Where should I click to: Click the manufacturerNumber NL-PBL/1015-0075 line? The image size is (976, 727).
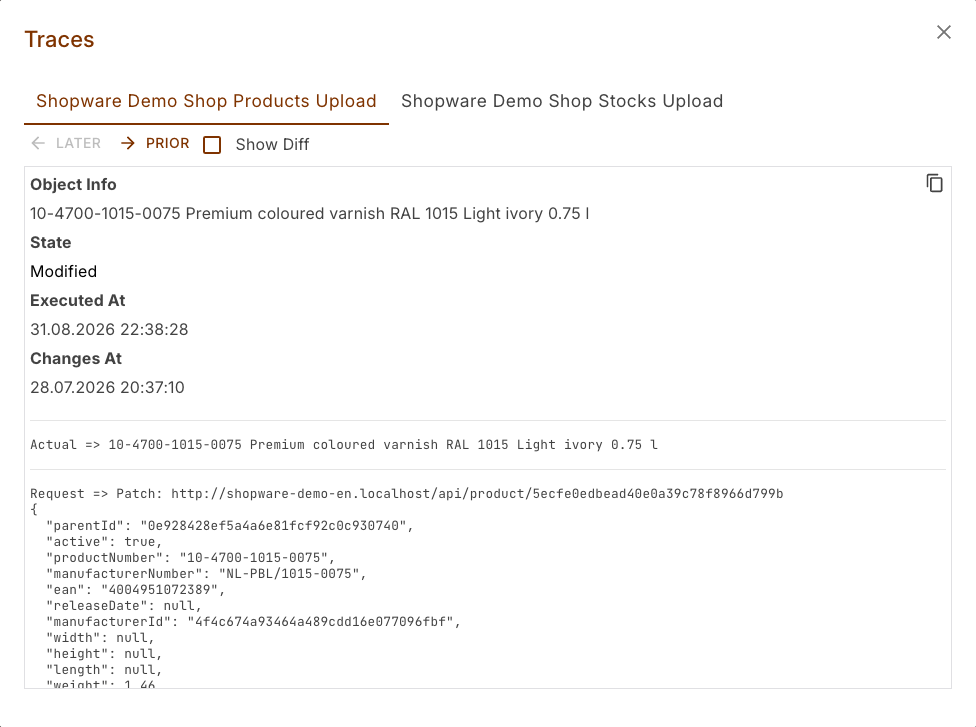(x=206, y=574)
